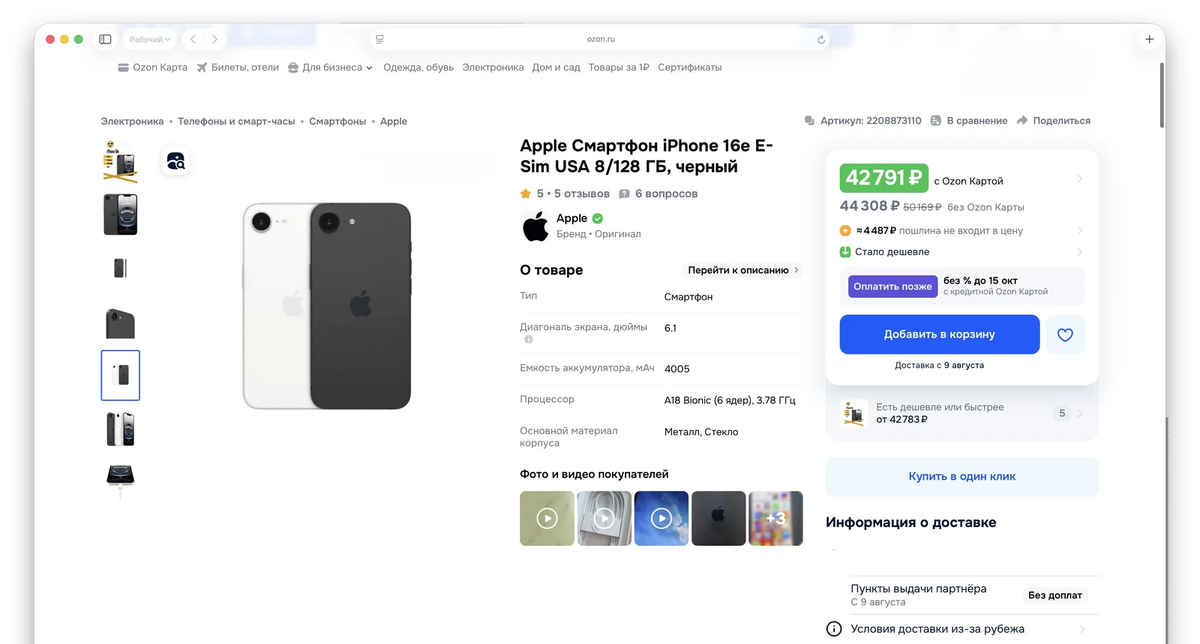Add the iPhone to favorites with heart button
Viewport: 1200px width, 644px height.
pyautogui.click(x=1065, y=334)
